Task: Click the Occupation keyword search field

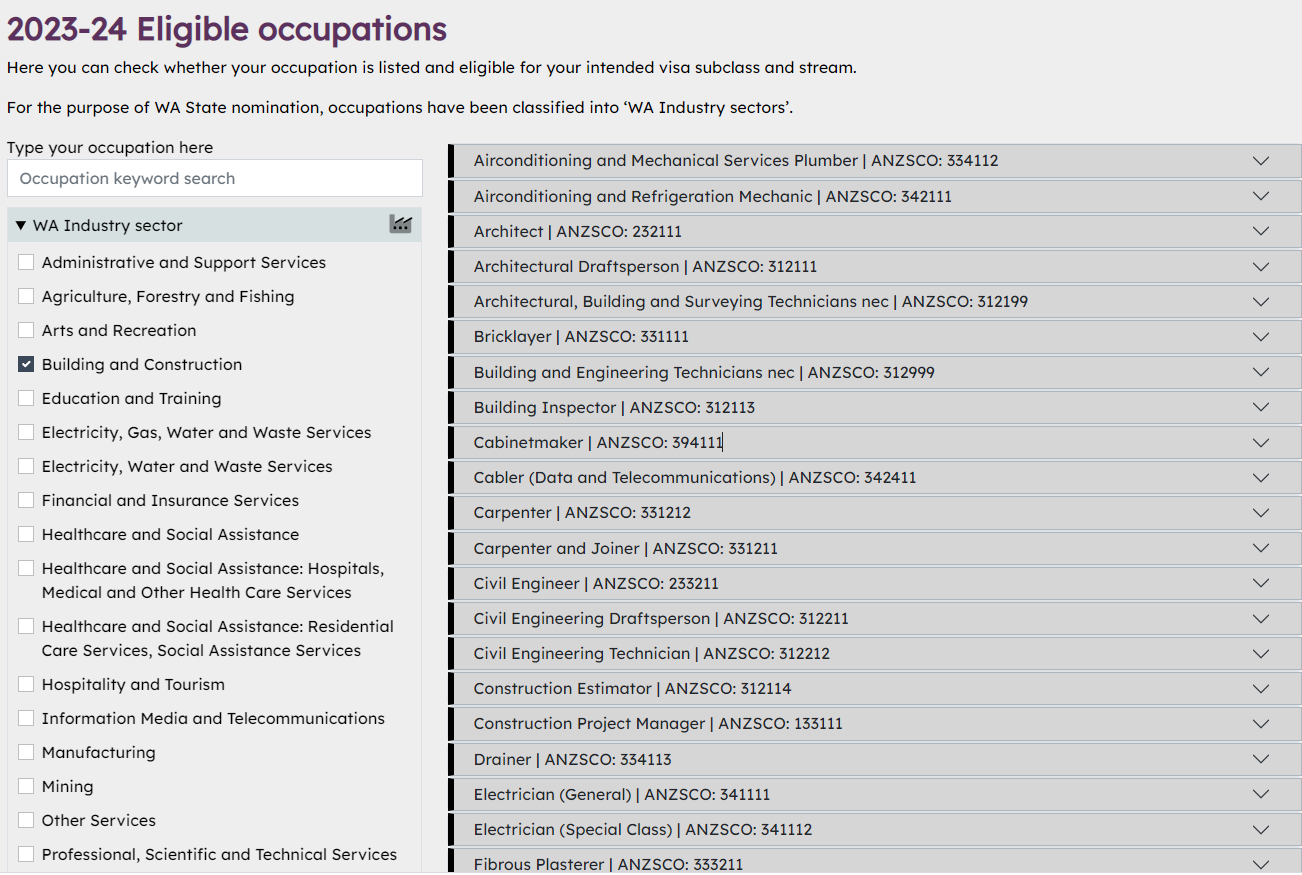Action: 214,179
